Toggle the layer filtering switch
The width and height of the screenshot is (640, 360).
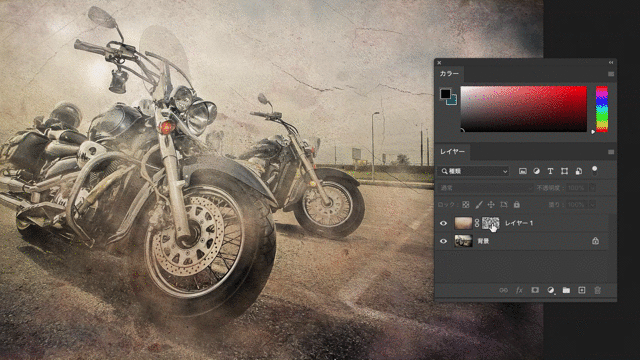click(594, 171)
